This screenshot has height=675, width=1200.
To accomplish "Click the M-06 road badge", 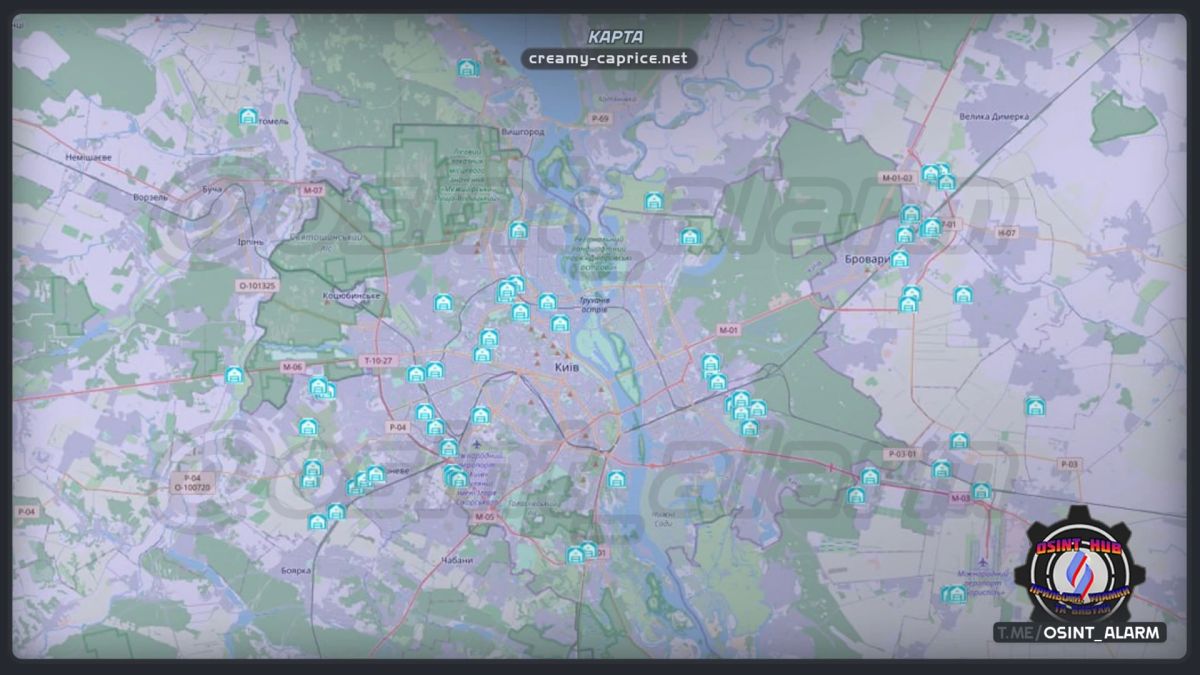I will pos(291,367).
